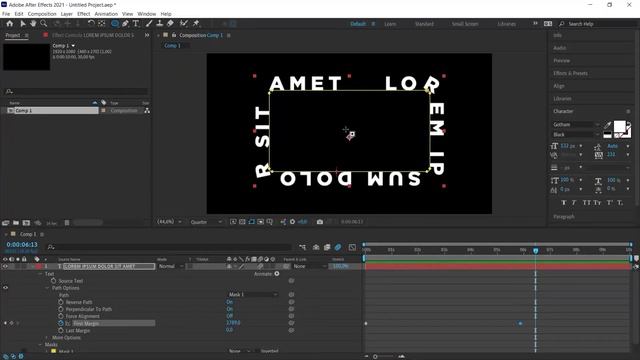Select the Selection arrow tool

(x=23, y=24)
